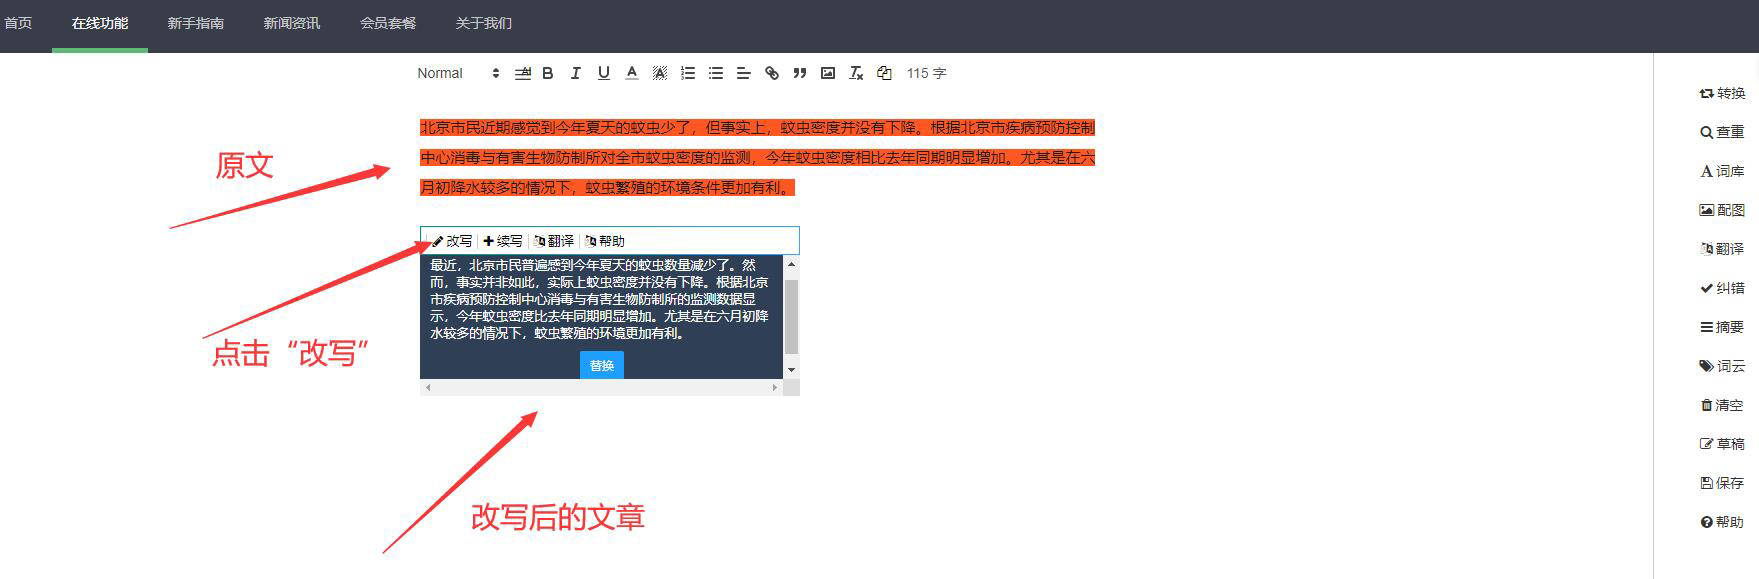Click the 查重 duplicate check sidebar tool
The image size is (1759, 579).
pos(1722,132)
